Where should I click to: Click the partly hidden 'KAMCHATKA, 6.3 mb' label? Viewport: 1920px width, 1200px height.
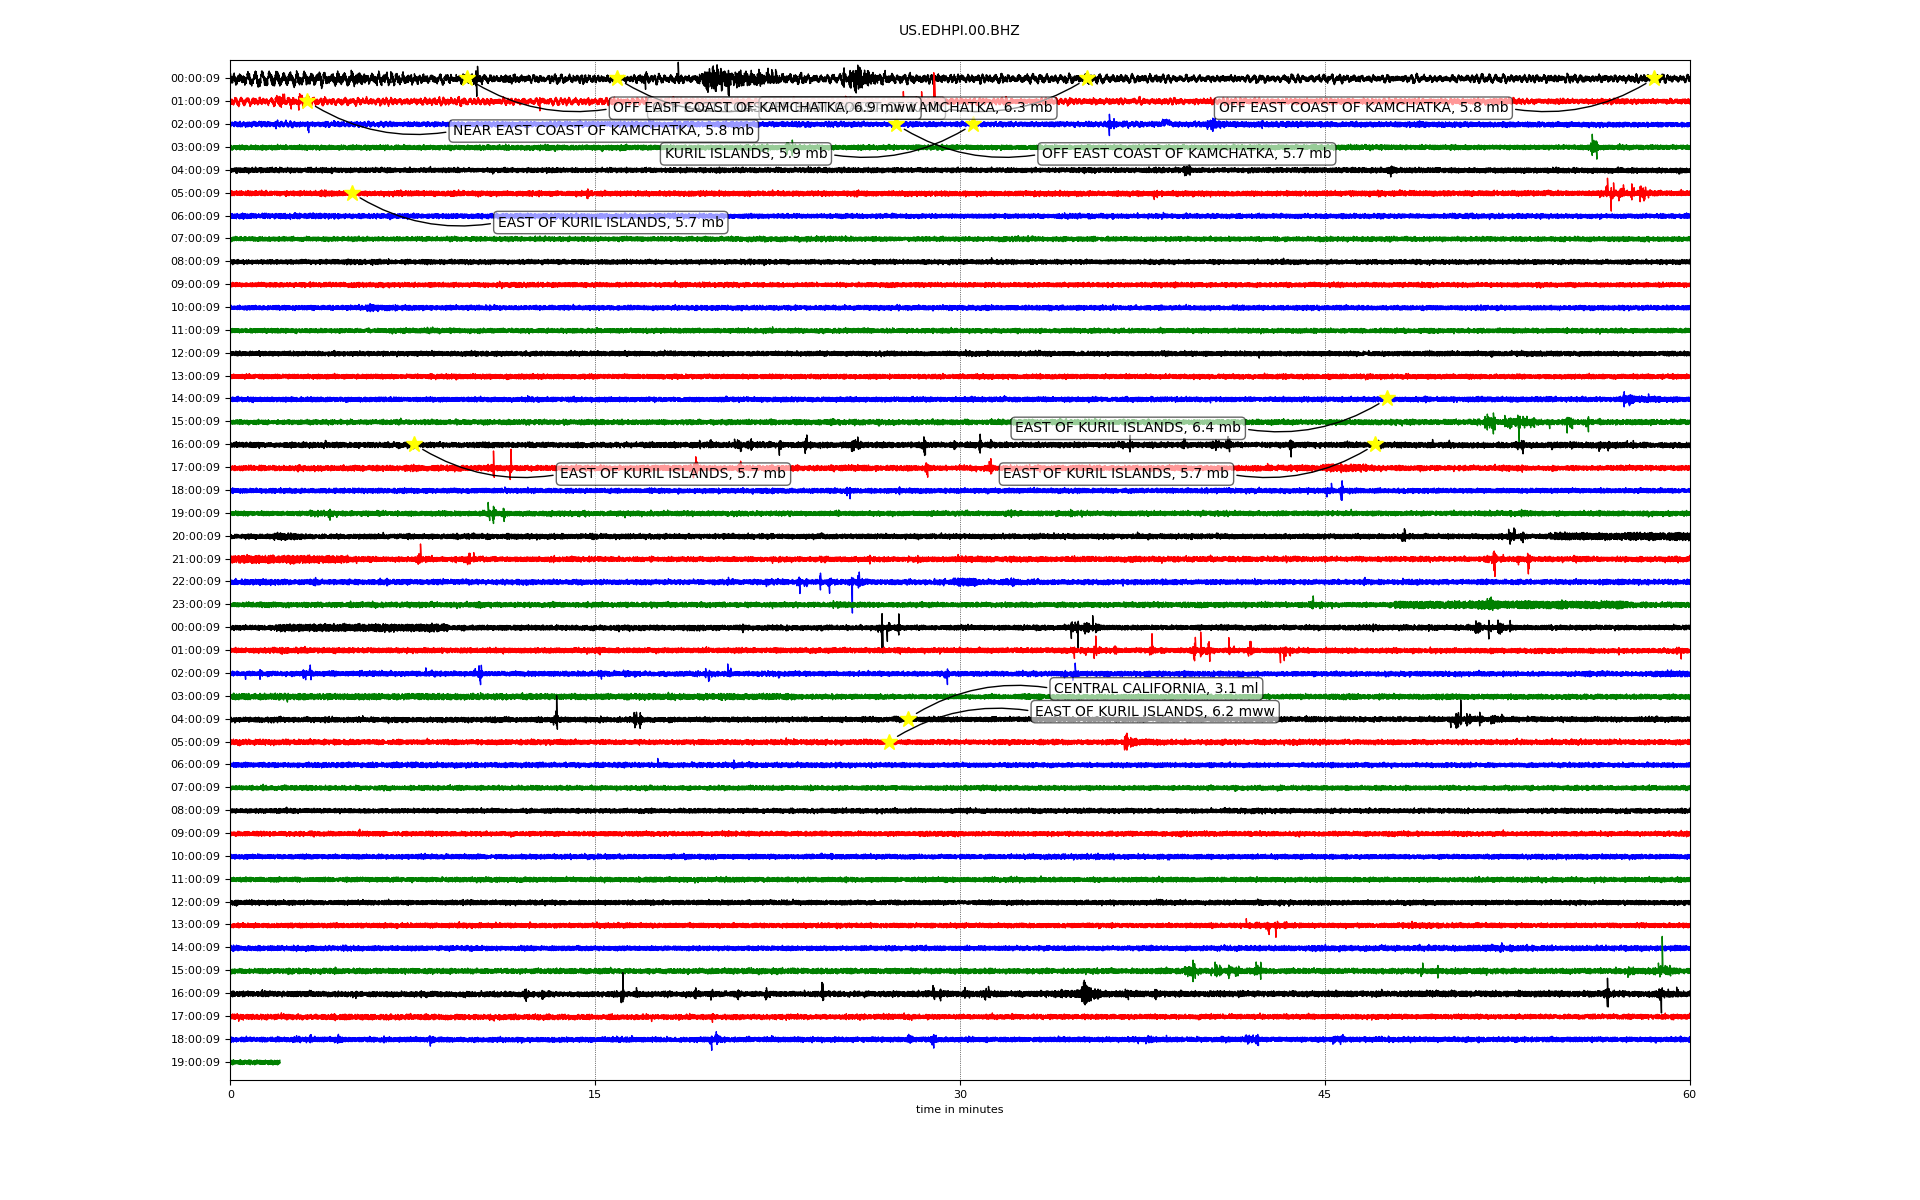988,108
